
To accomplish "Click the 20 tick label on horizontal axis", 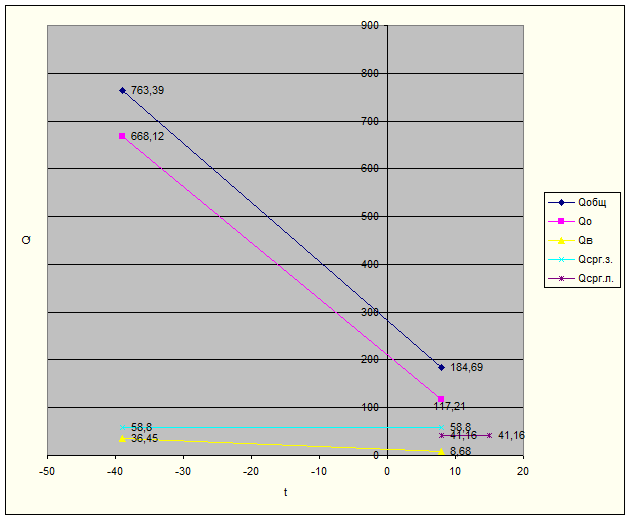I will [x=523, y=470].
